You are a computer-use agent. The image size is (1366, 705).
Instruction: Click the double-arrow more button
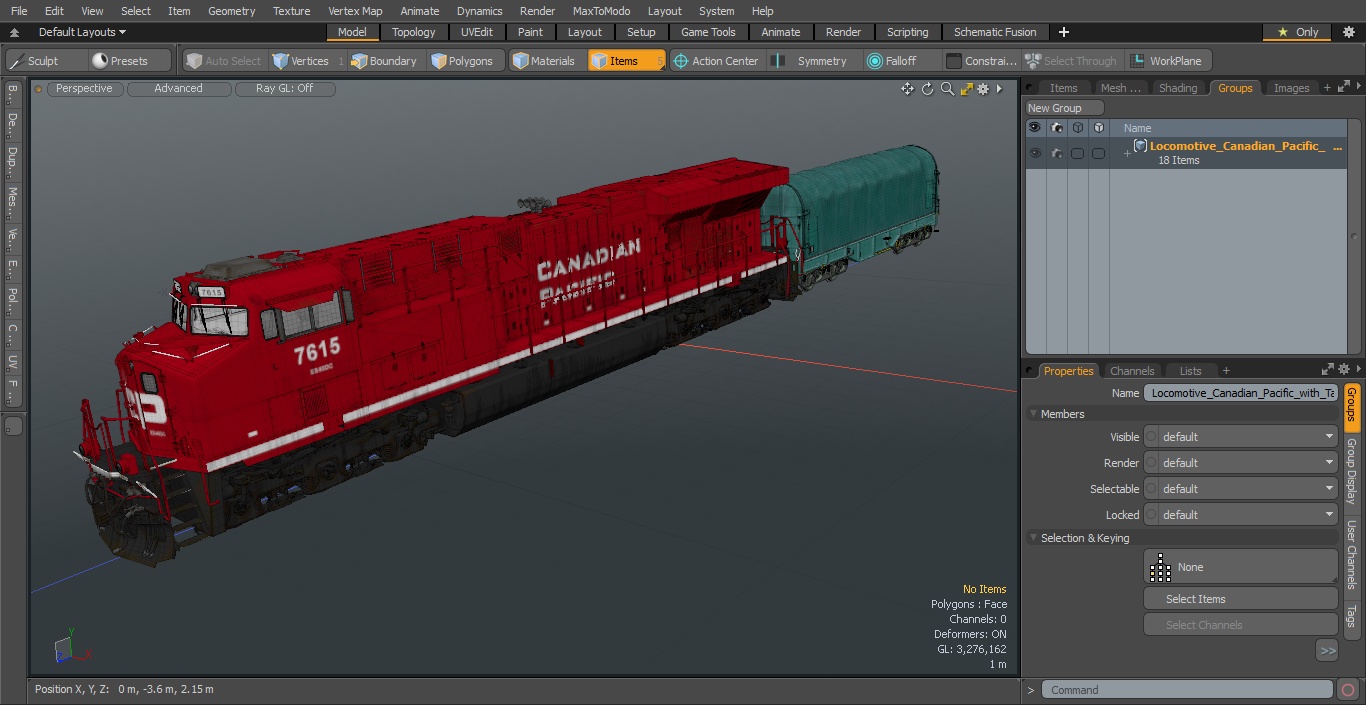[x=1327, y=651]
